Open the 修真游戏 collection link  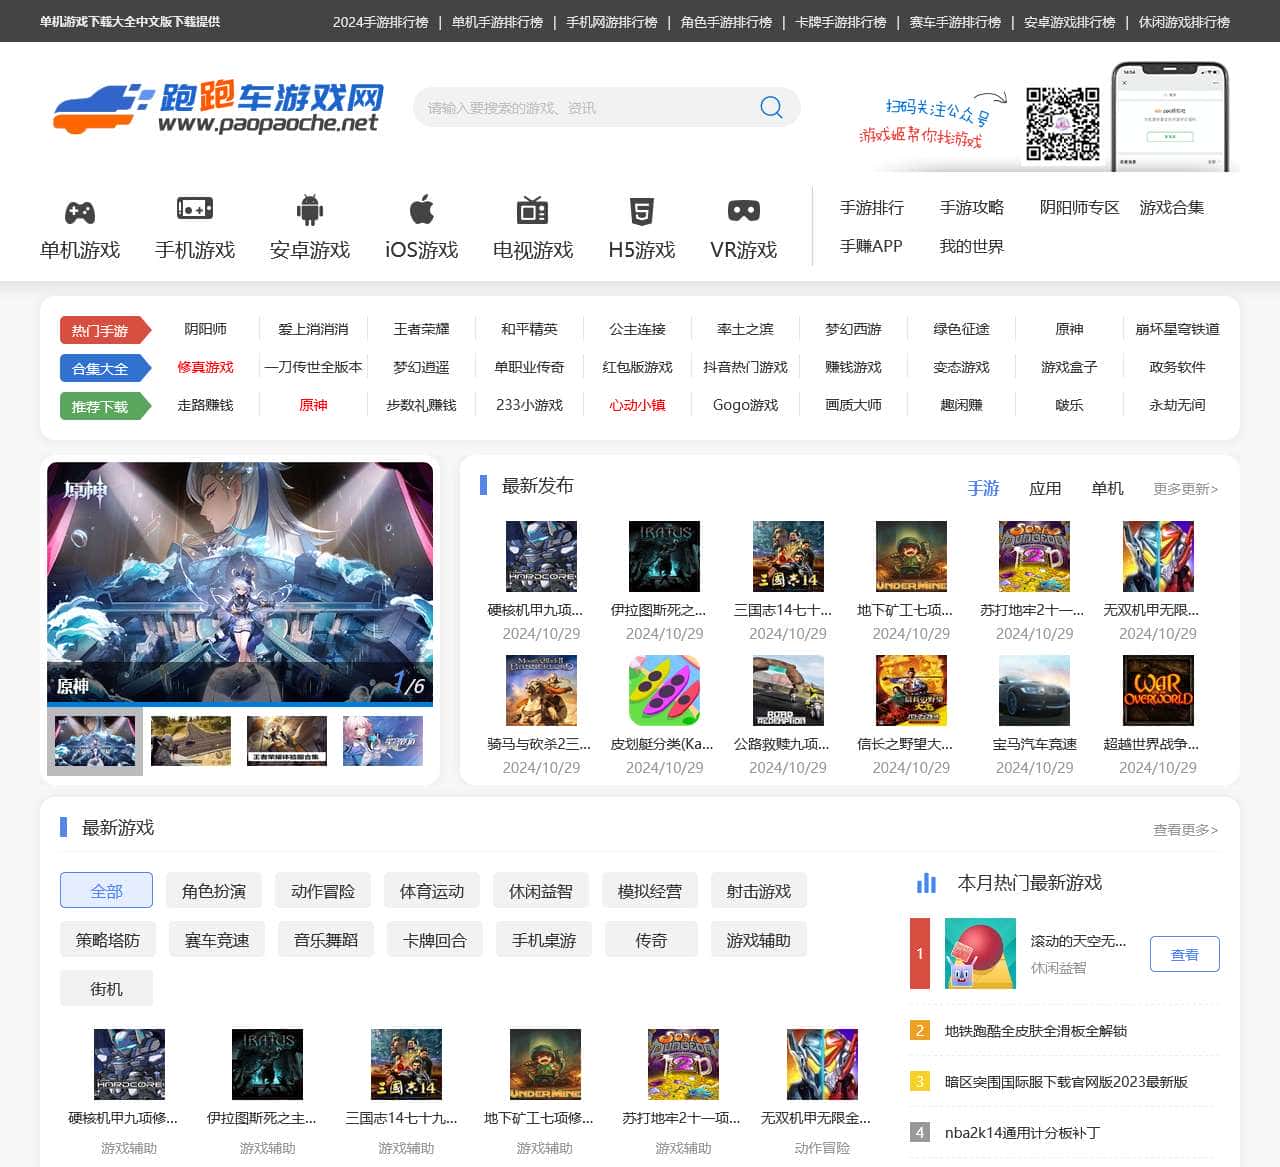pyautogui.click(x=205, y=367)
